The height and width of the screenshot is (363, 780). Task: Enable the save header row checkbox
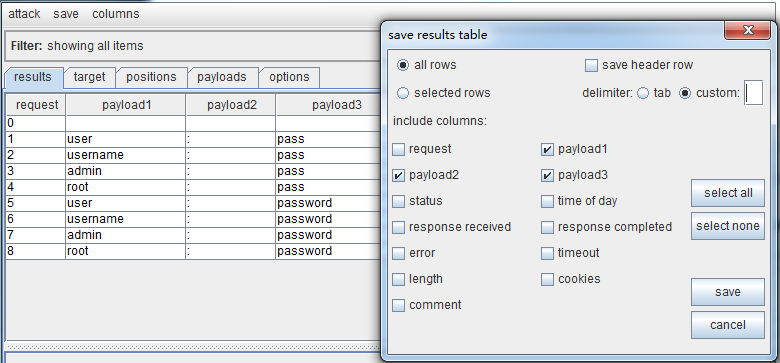click(x=591, y=65)
